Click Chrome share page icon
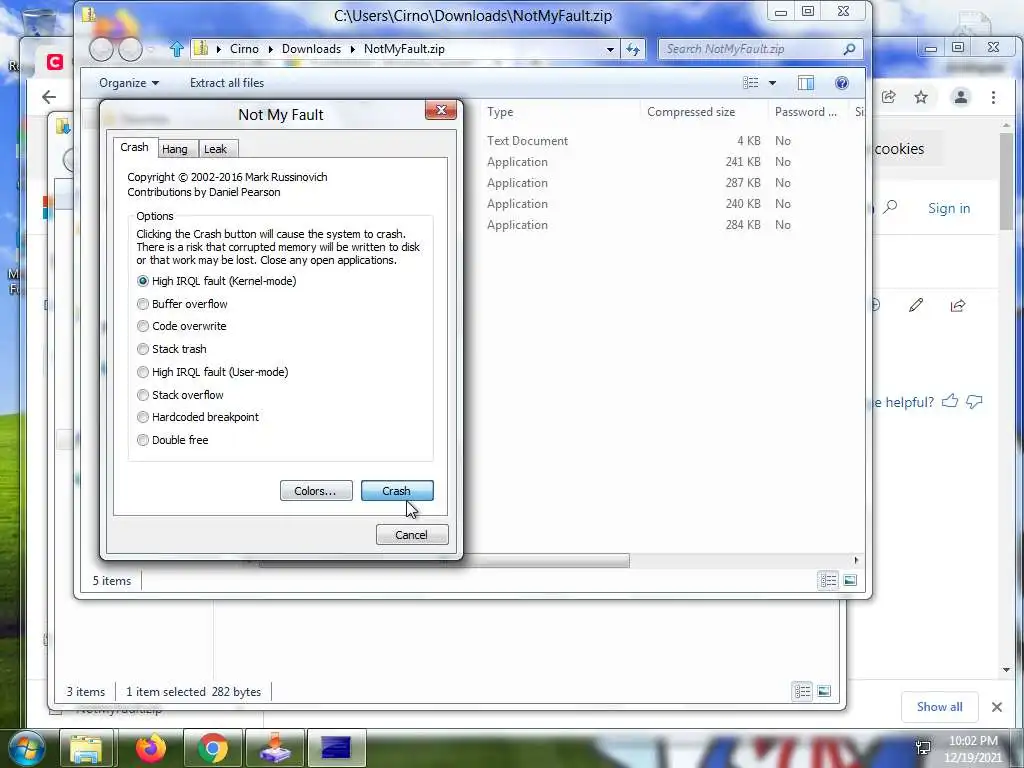The image size is (1024, 768). (888, 97)
